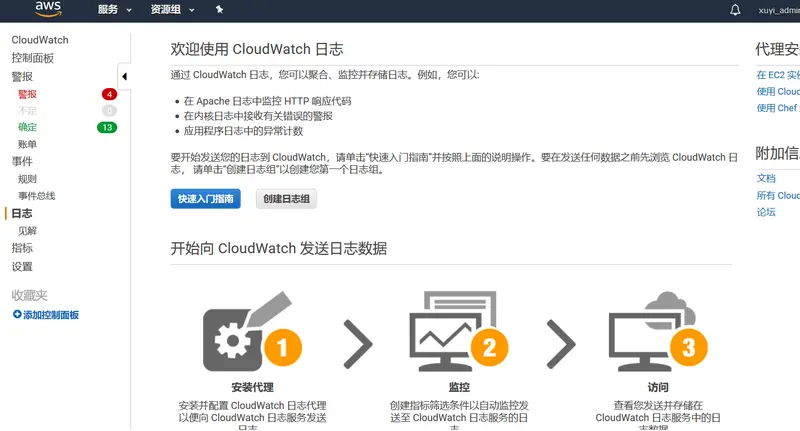This screenshot has height=431, width=800.
Task: Select 控制面板 in the sidebar
Action: pos(33,58)
